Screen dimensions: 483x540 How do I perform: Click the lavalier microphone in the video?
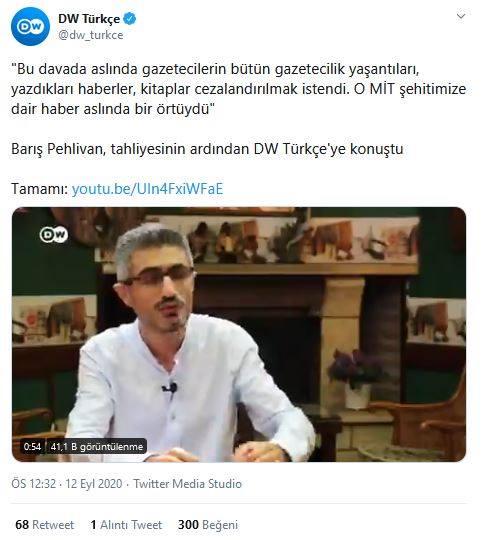point(170,388)
